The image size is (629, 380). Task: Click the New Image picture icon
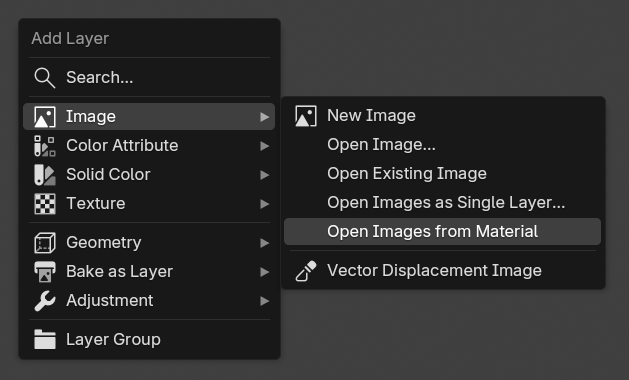pyautogui.click(x=306, y=116)
